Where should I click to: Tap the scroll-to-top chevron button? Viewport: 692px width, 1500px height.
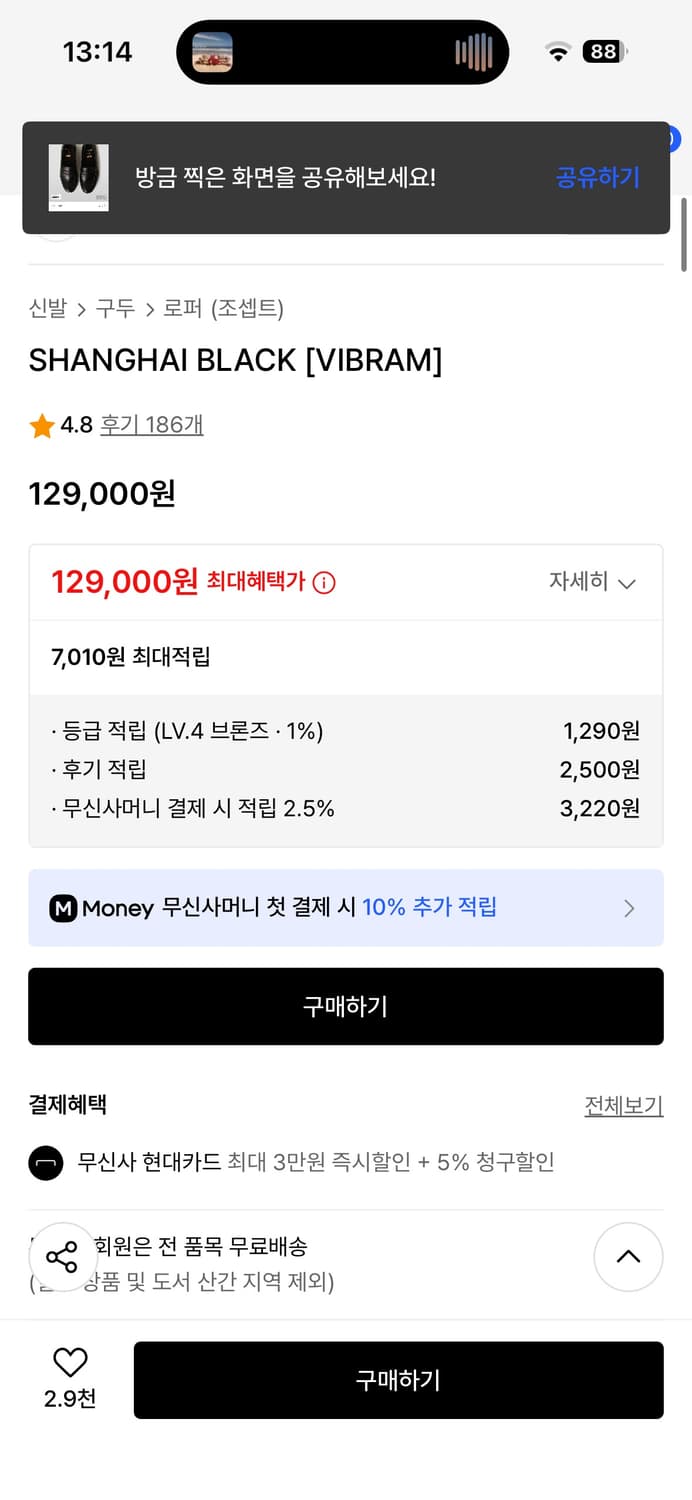click(628, 1257)
